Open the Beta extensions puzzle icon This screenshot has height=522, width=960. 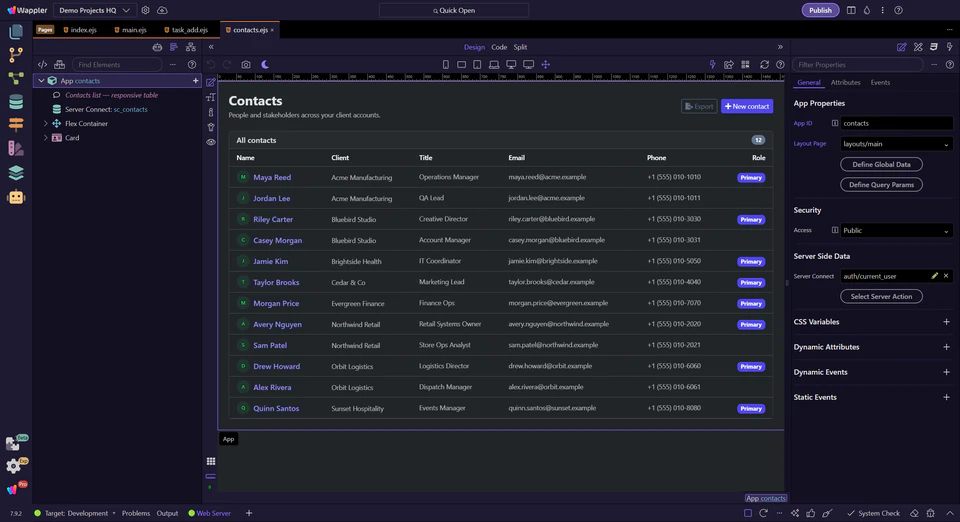[13, 443]
